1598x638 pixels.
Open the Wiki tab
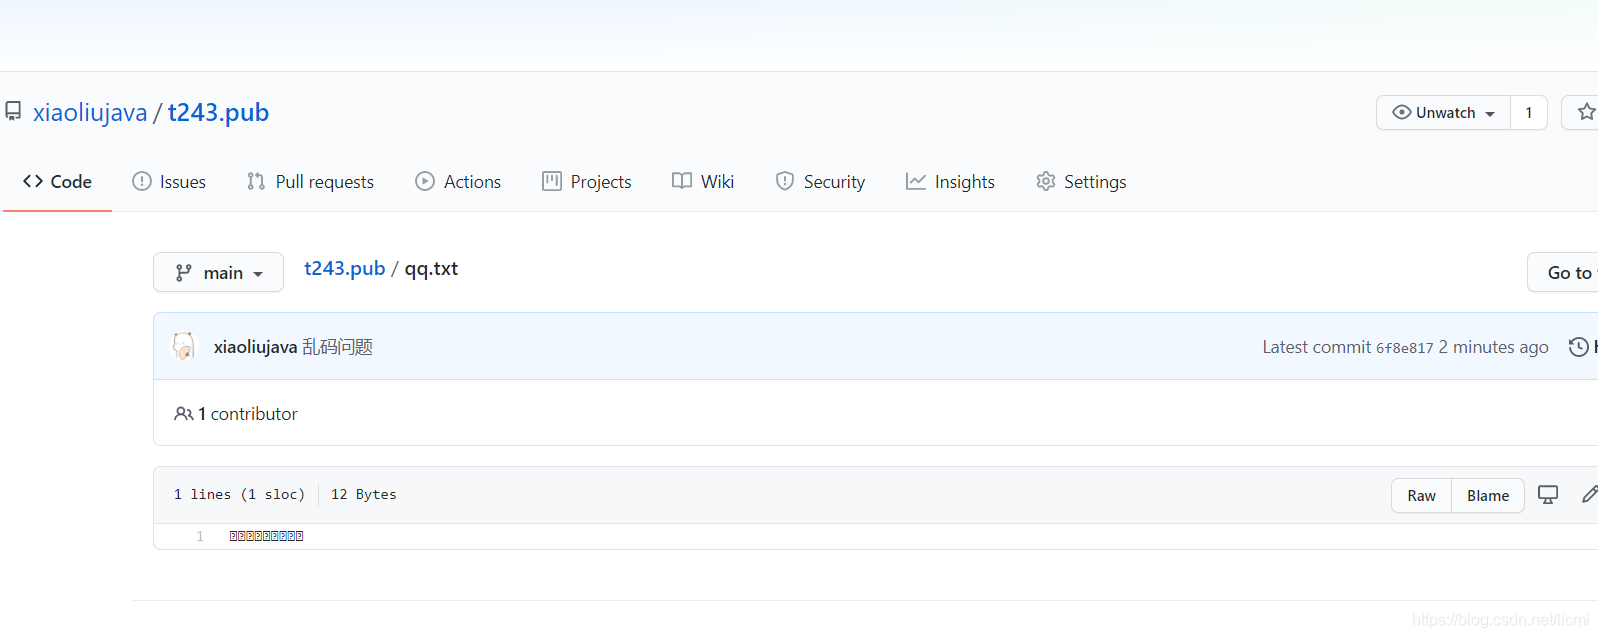coord(703,182)
